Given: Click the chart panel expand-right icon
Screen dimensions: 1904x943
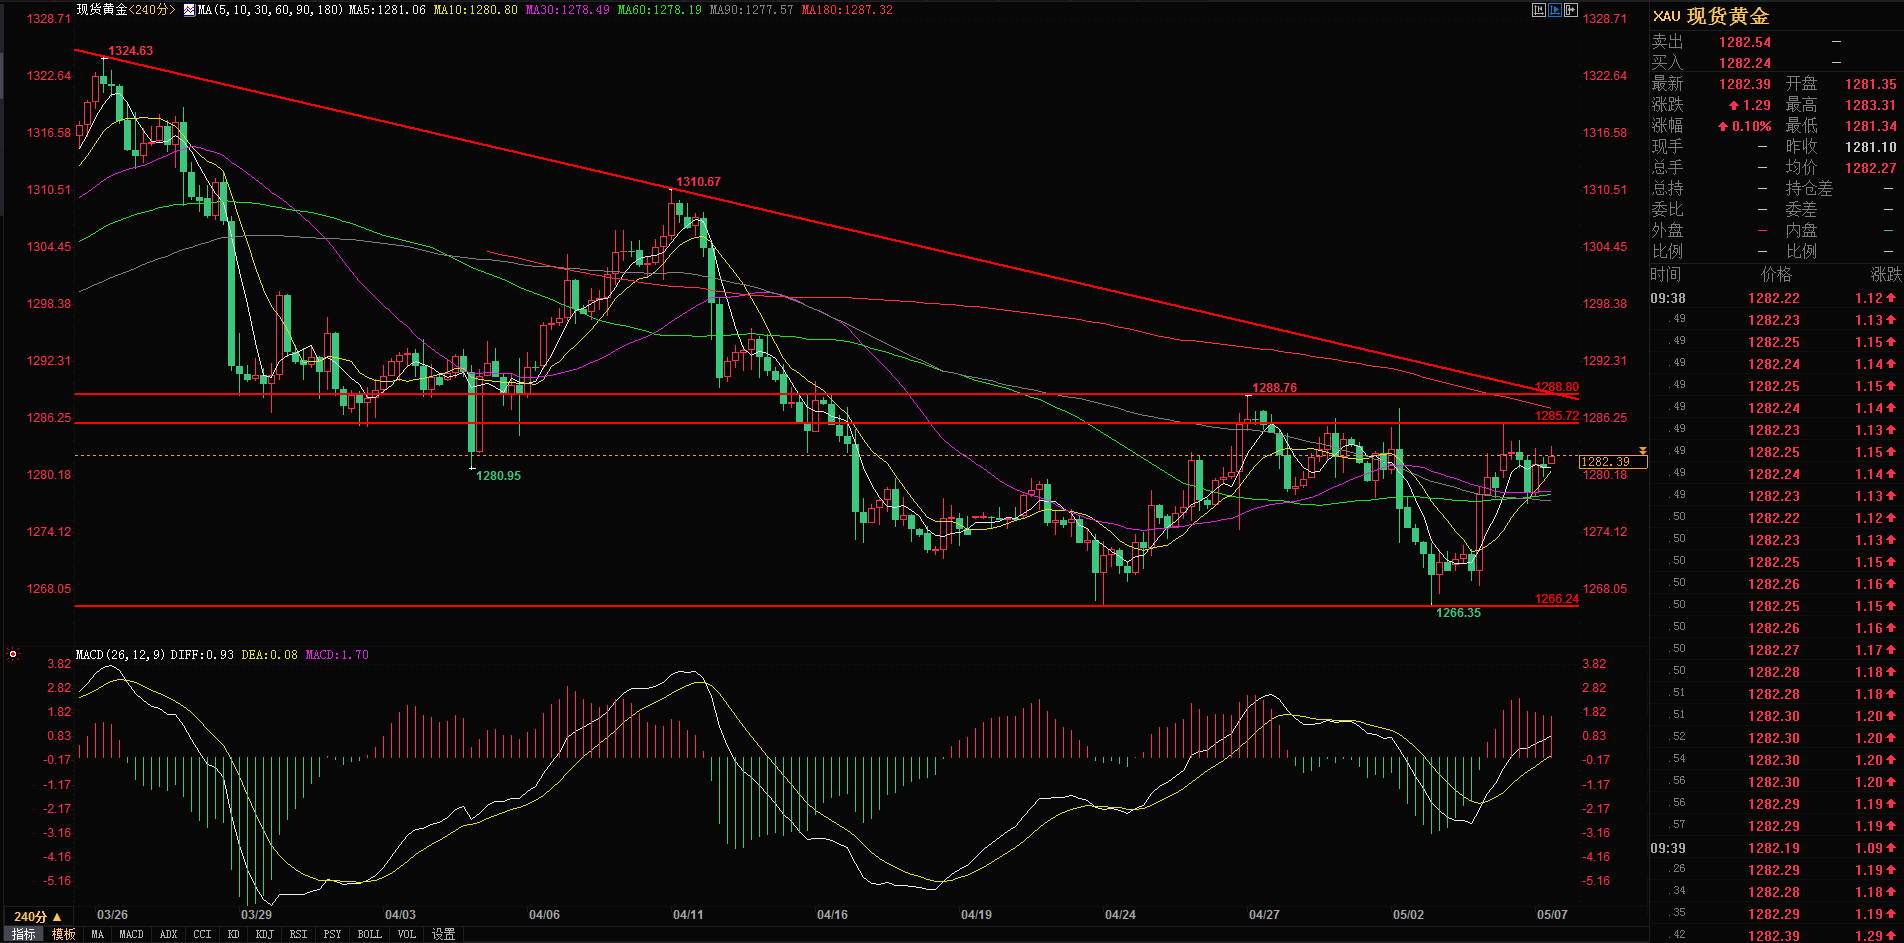Looking at the screenshot, I should pos(1570,10).
